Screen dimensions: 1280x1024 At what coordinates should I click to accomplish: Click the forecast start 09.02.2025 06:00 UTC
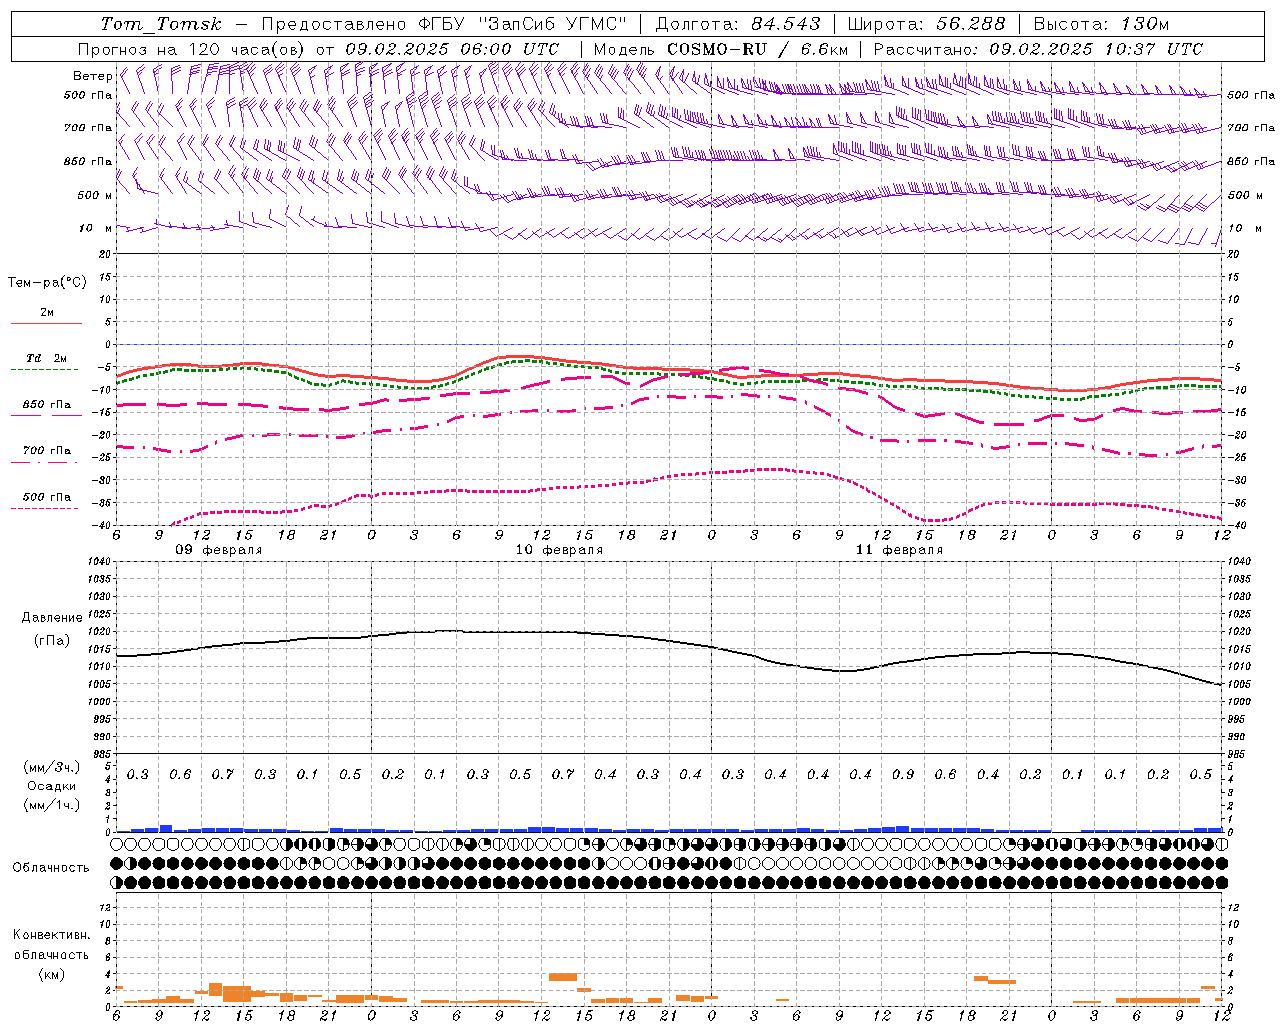pyautogui.click(x=452, y=49)
